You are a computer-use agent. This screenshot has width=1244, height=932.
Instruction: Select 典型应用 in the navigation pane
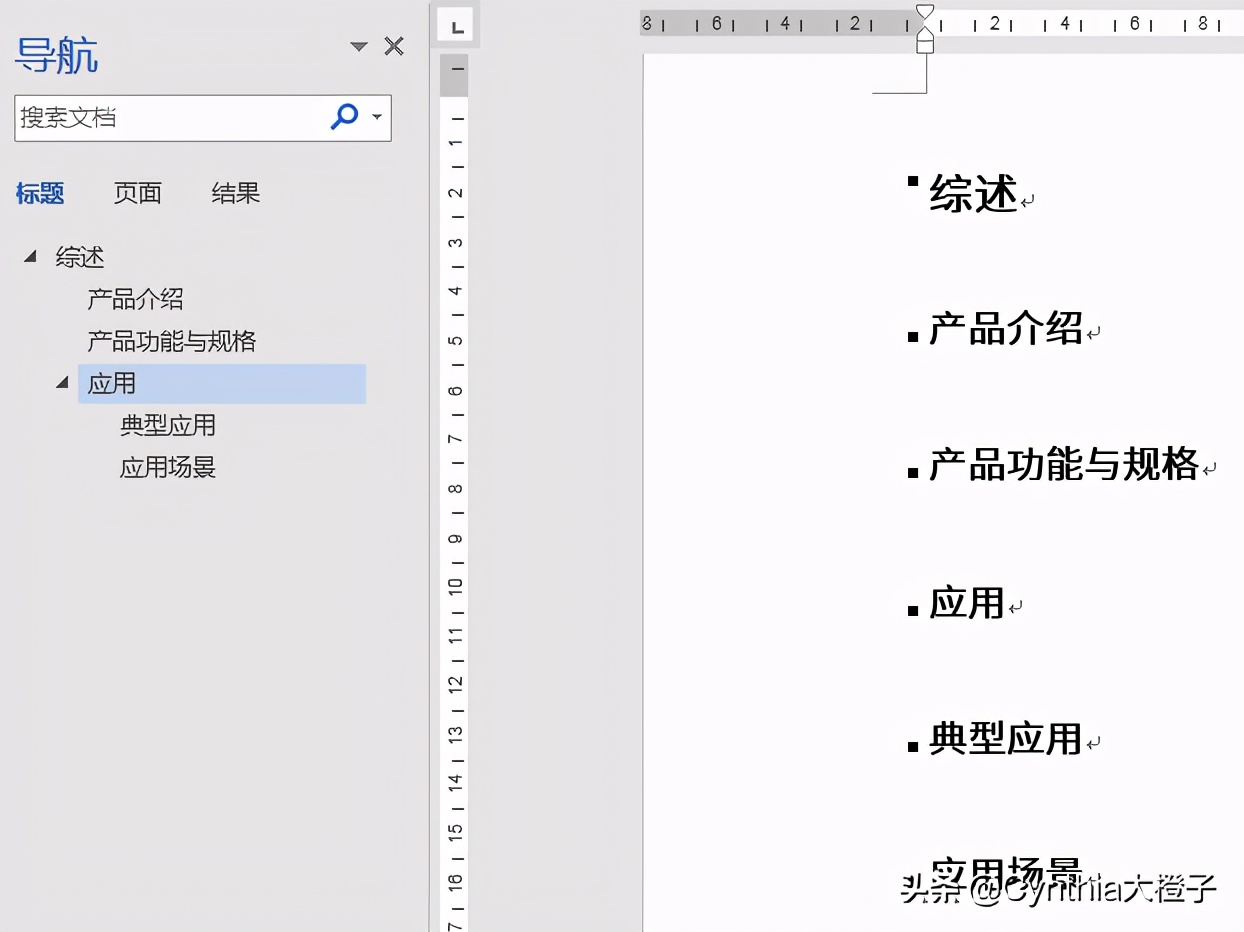166,425
